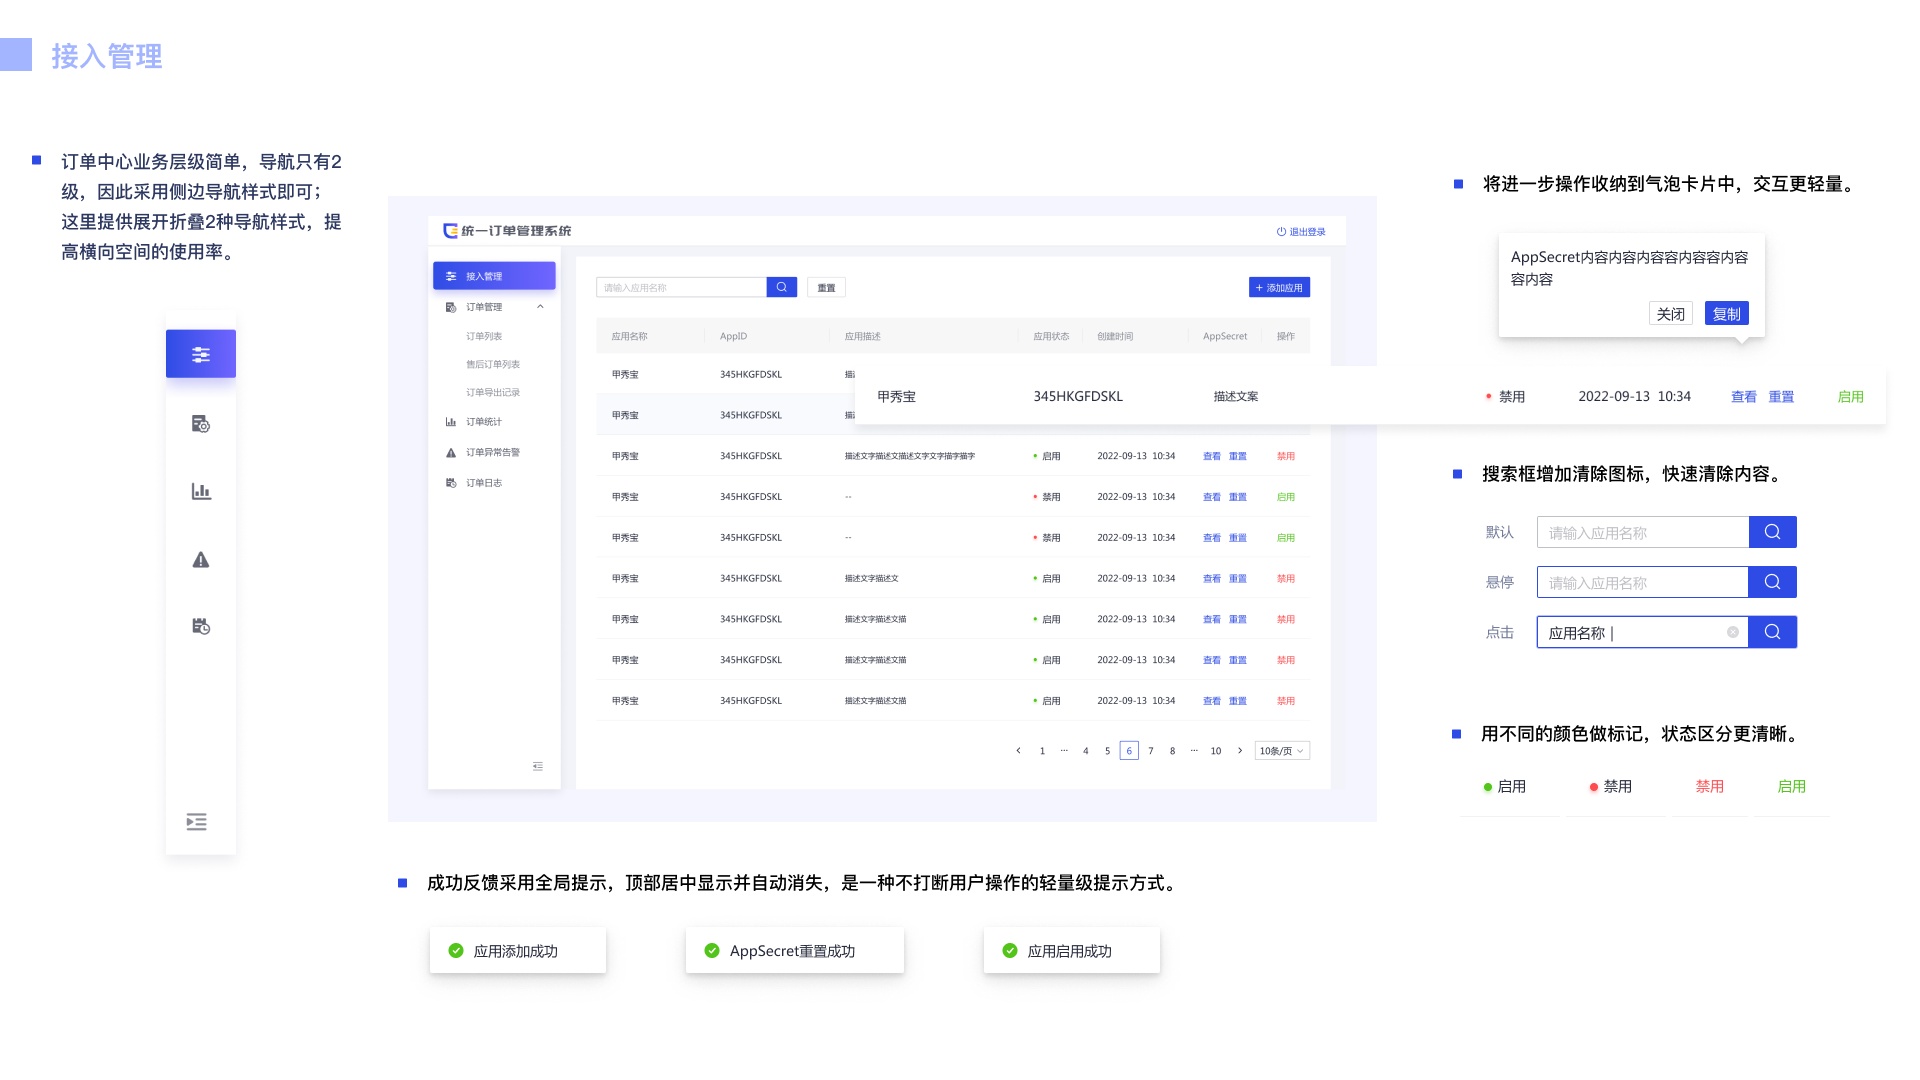Viewport: 1920px width, 1080px height.
Task: Open 订单异常告警 sidebar menu item
Action: (492, 452)
